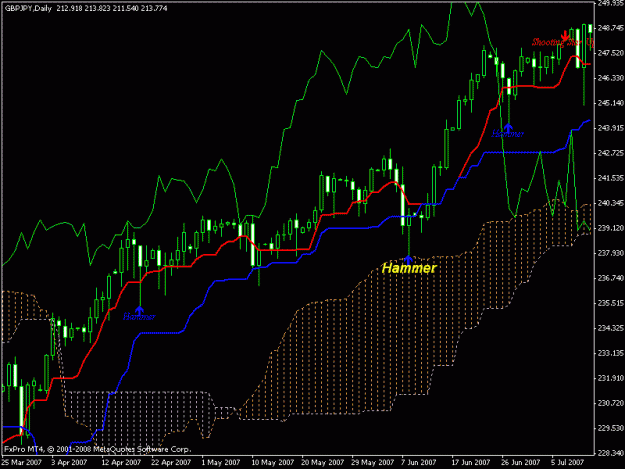Click the blue arrow above the late June Hammer label

point(508,128)
